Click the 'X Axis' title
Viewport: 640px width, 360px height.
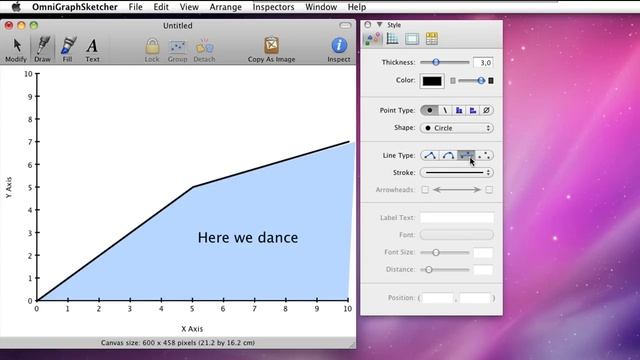click(192, 329)
